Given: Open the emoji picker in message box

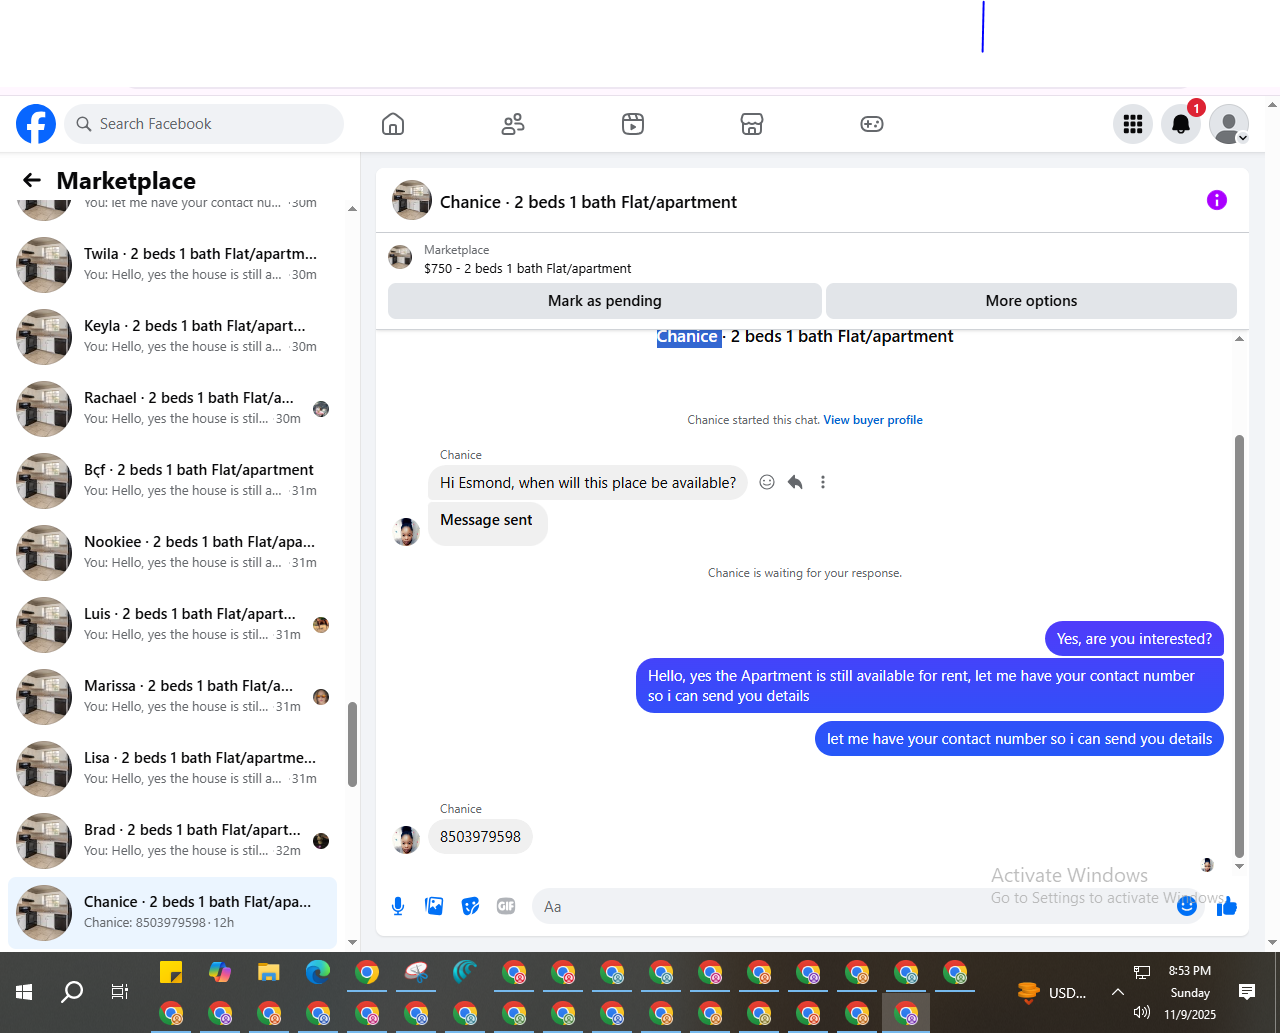Looking at the screenshot, I should pyautogui.click(x=1187, y=906).
